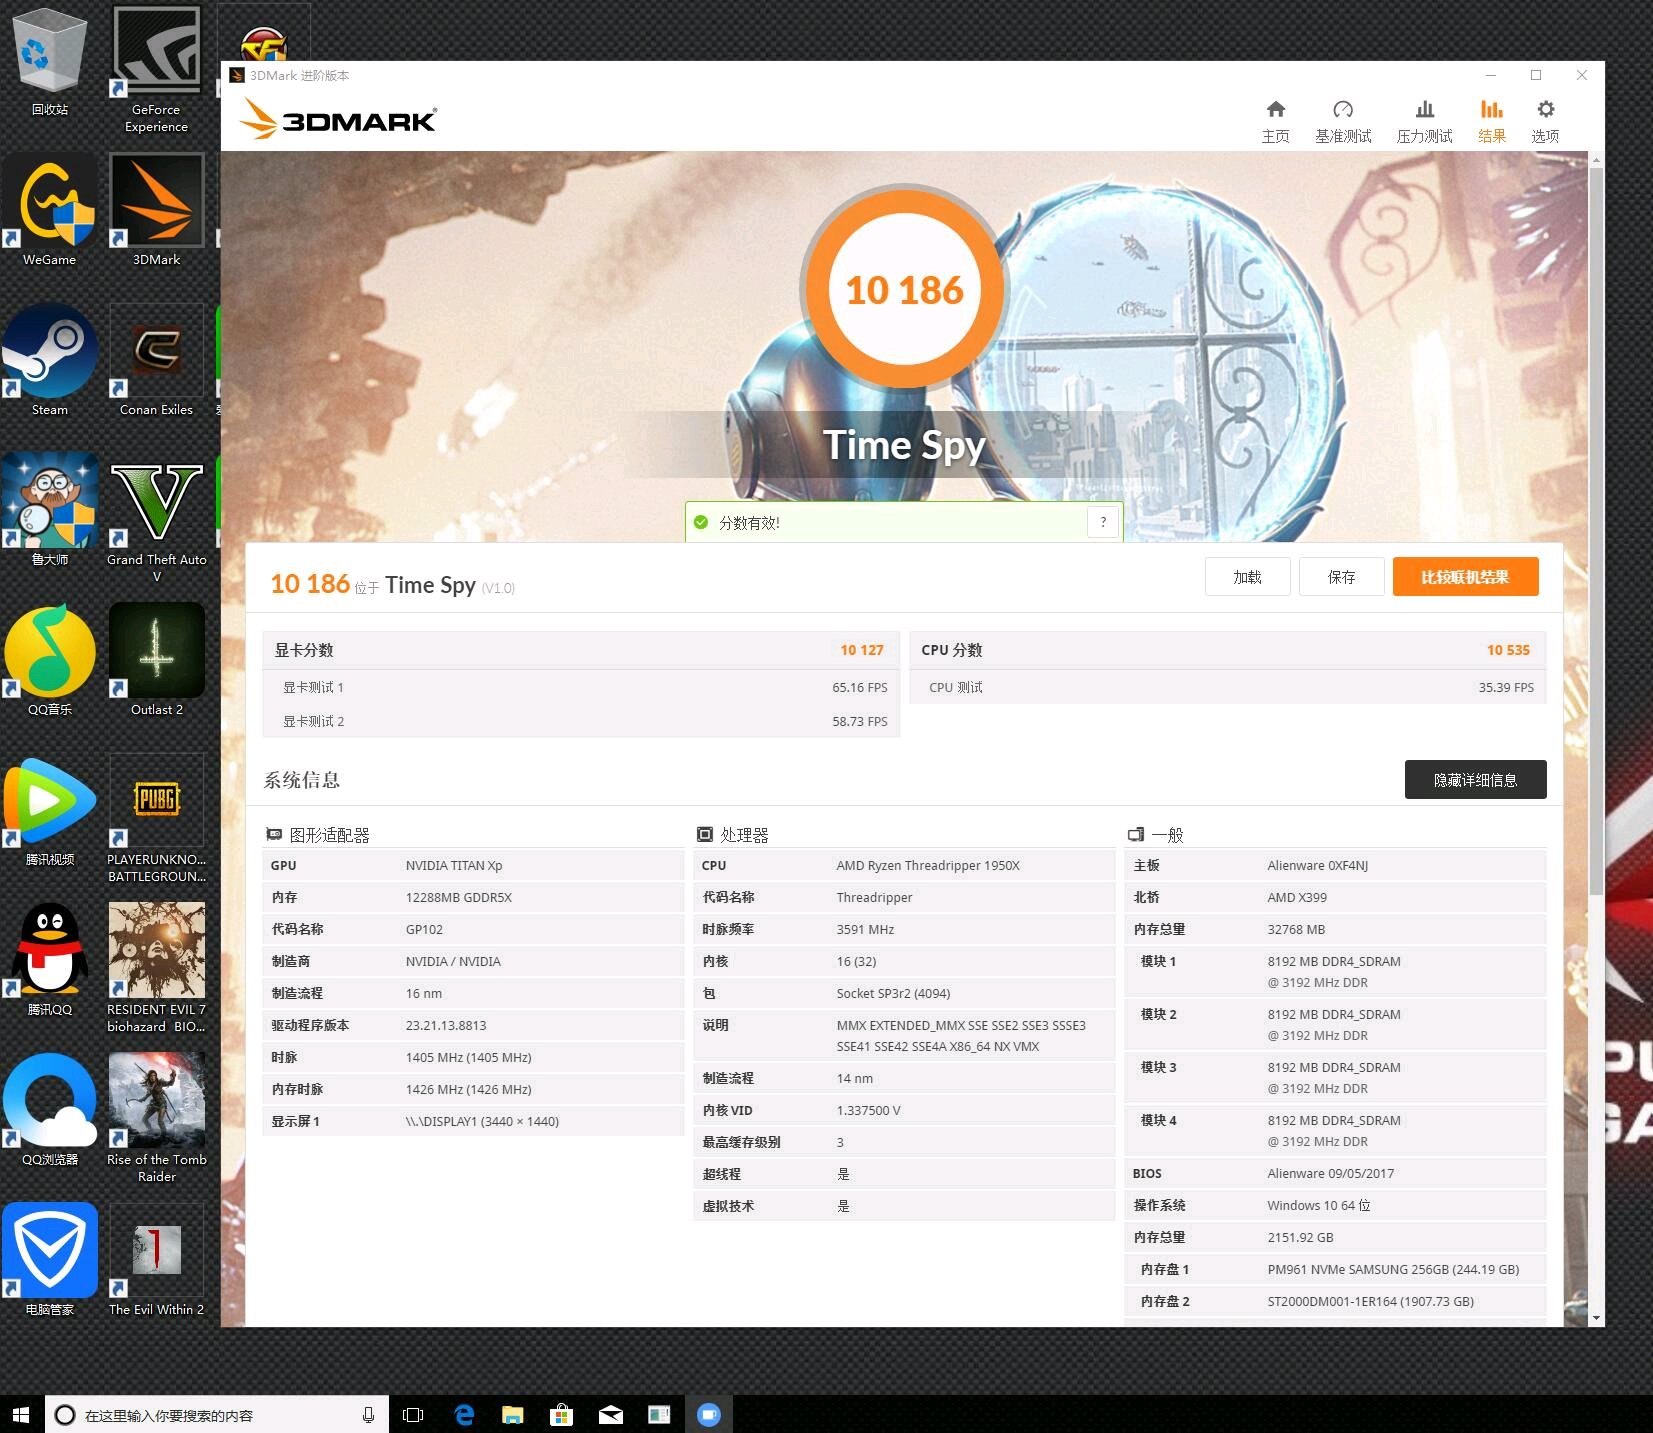Click AMD Ryzen Threadripper 1950X value
The width and height of the screenshot is (1653, 1433).
(x=928, y=865)
